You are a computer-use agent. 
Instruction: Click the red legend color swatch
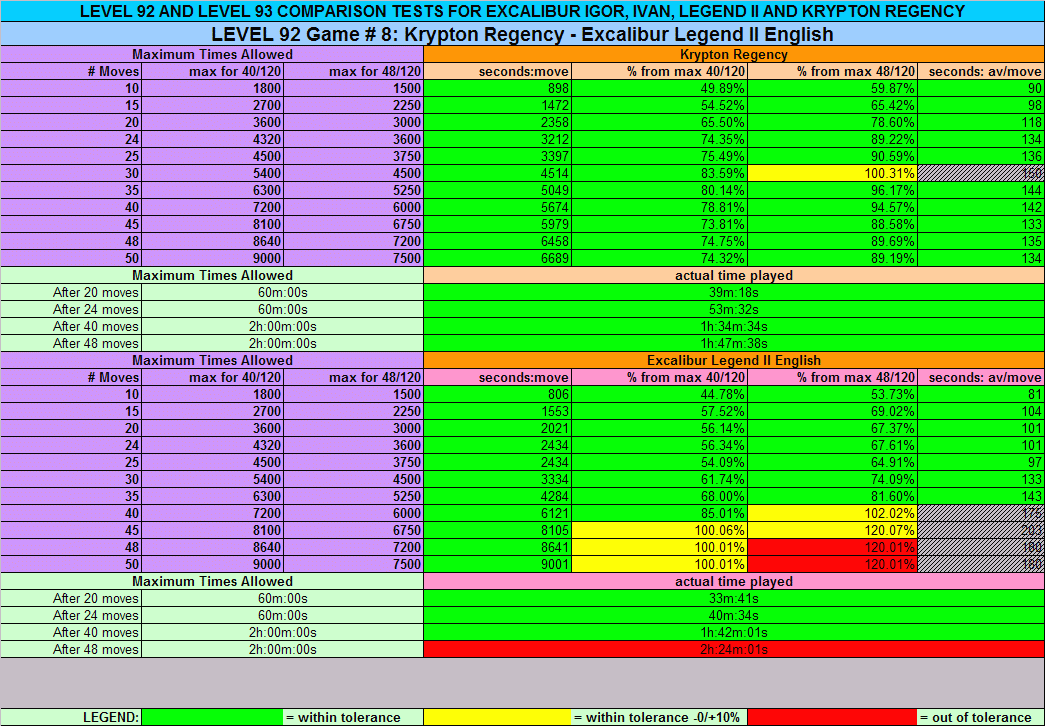[x=832, y=717]
